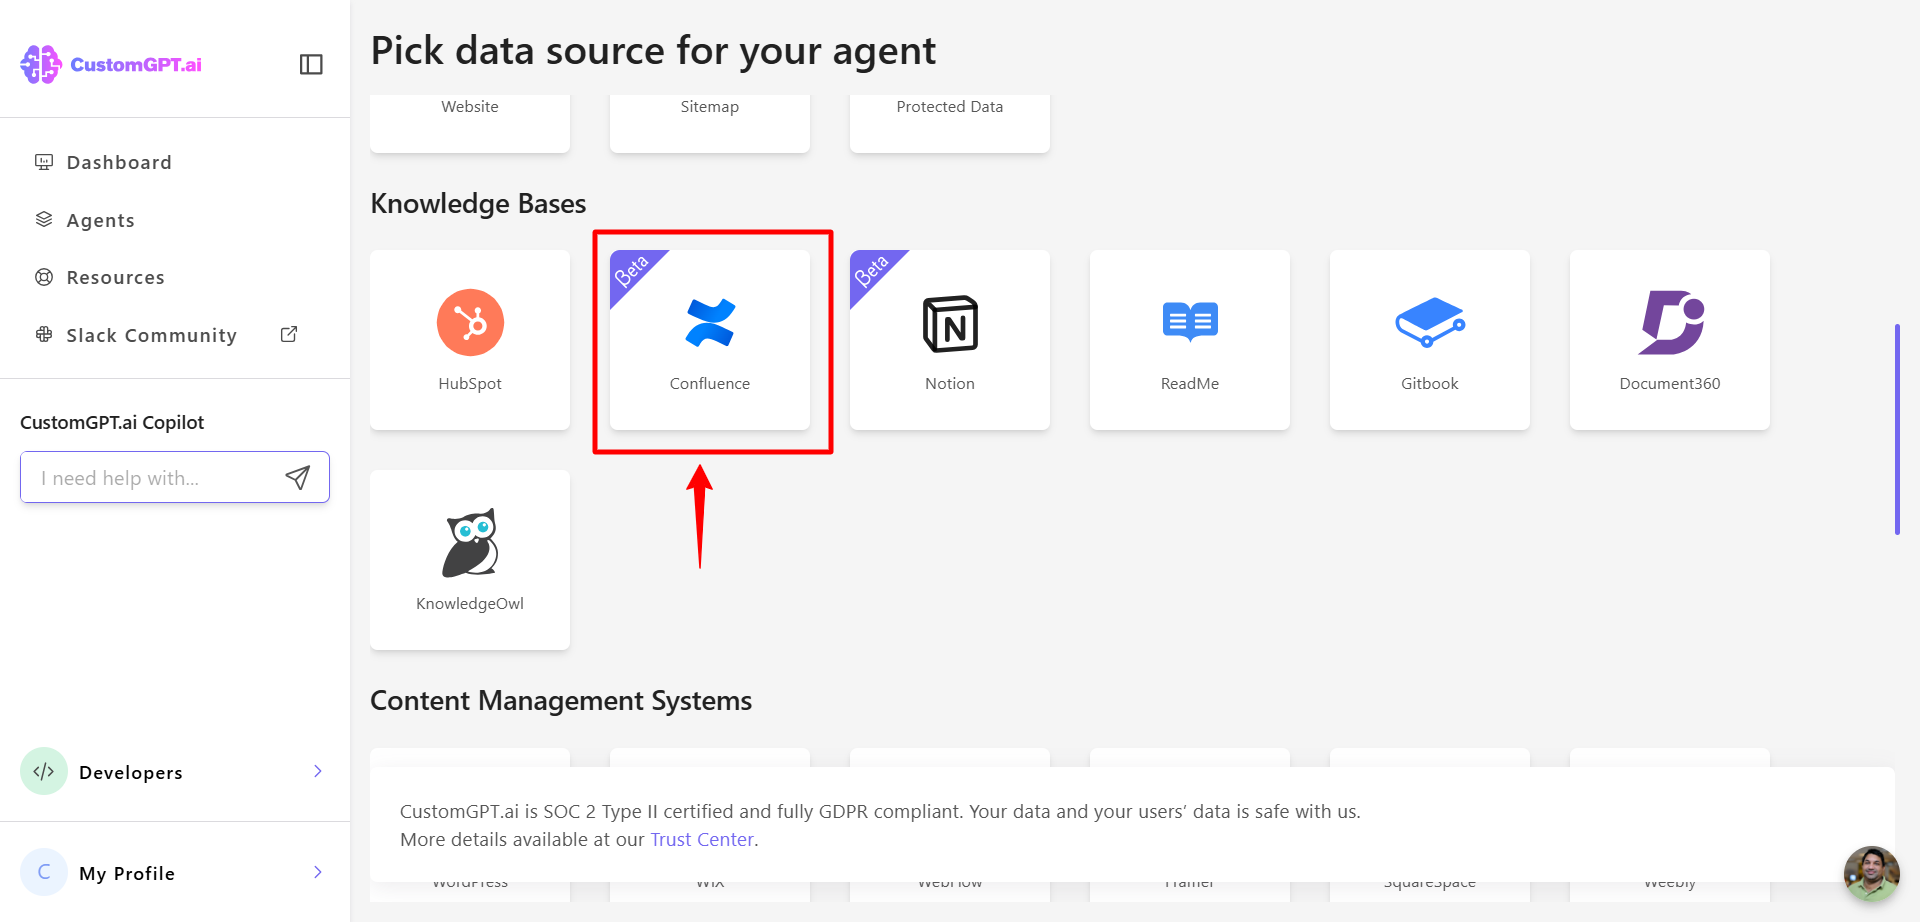Click the Developers code icon

pos(44,771)
